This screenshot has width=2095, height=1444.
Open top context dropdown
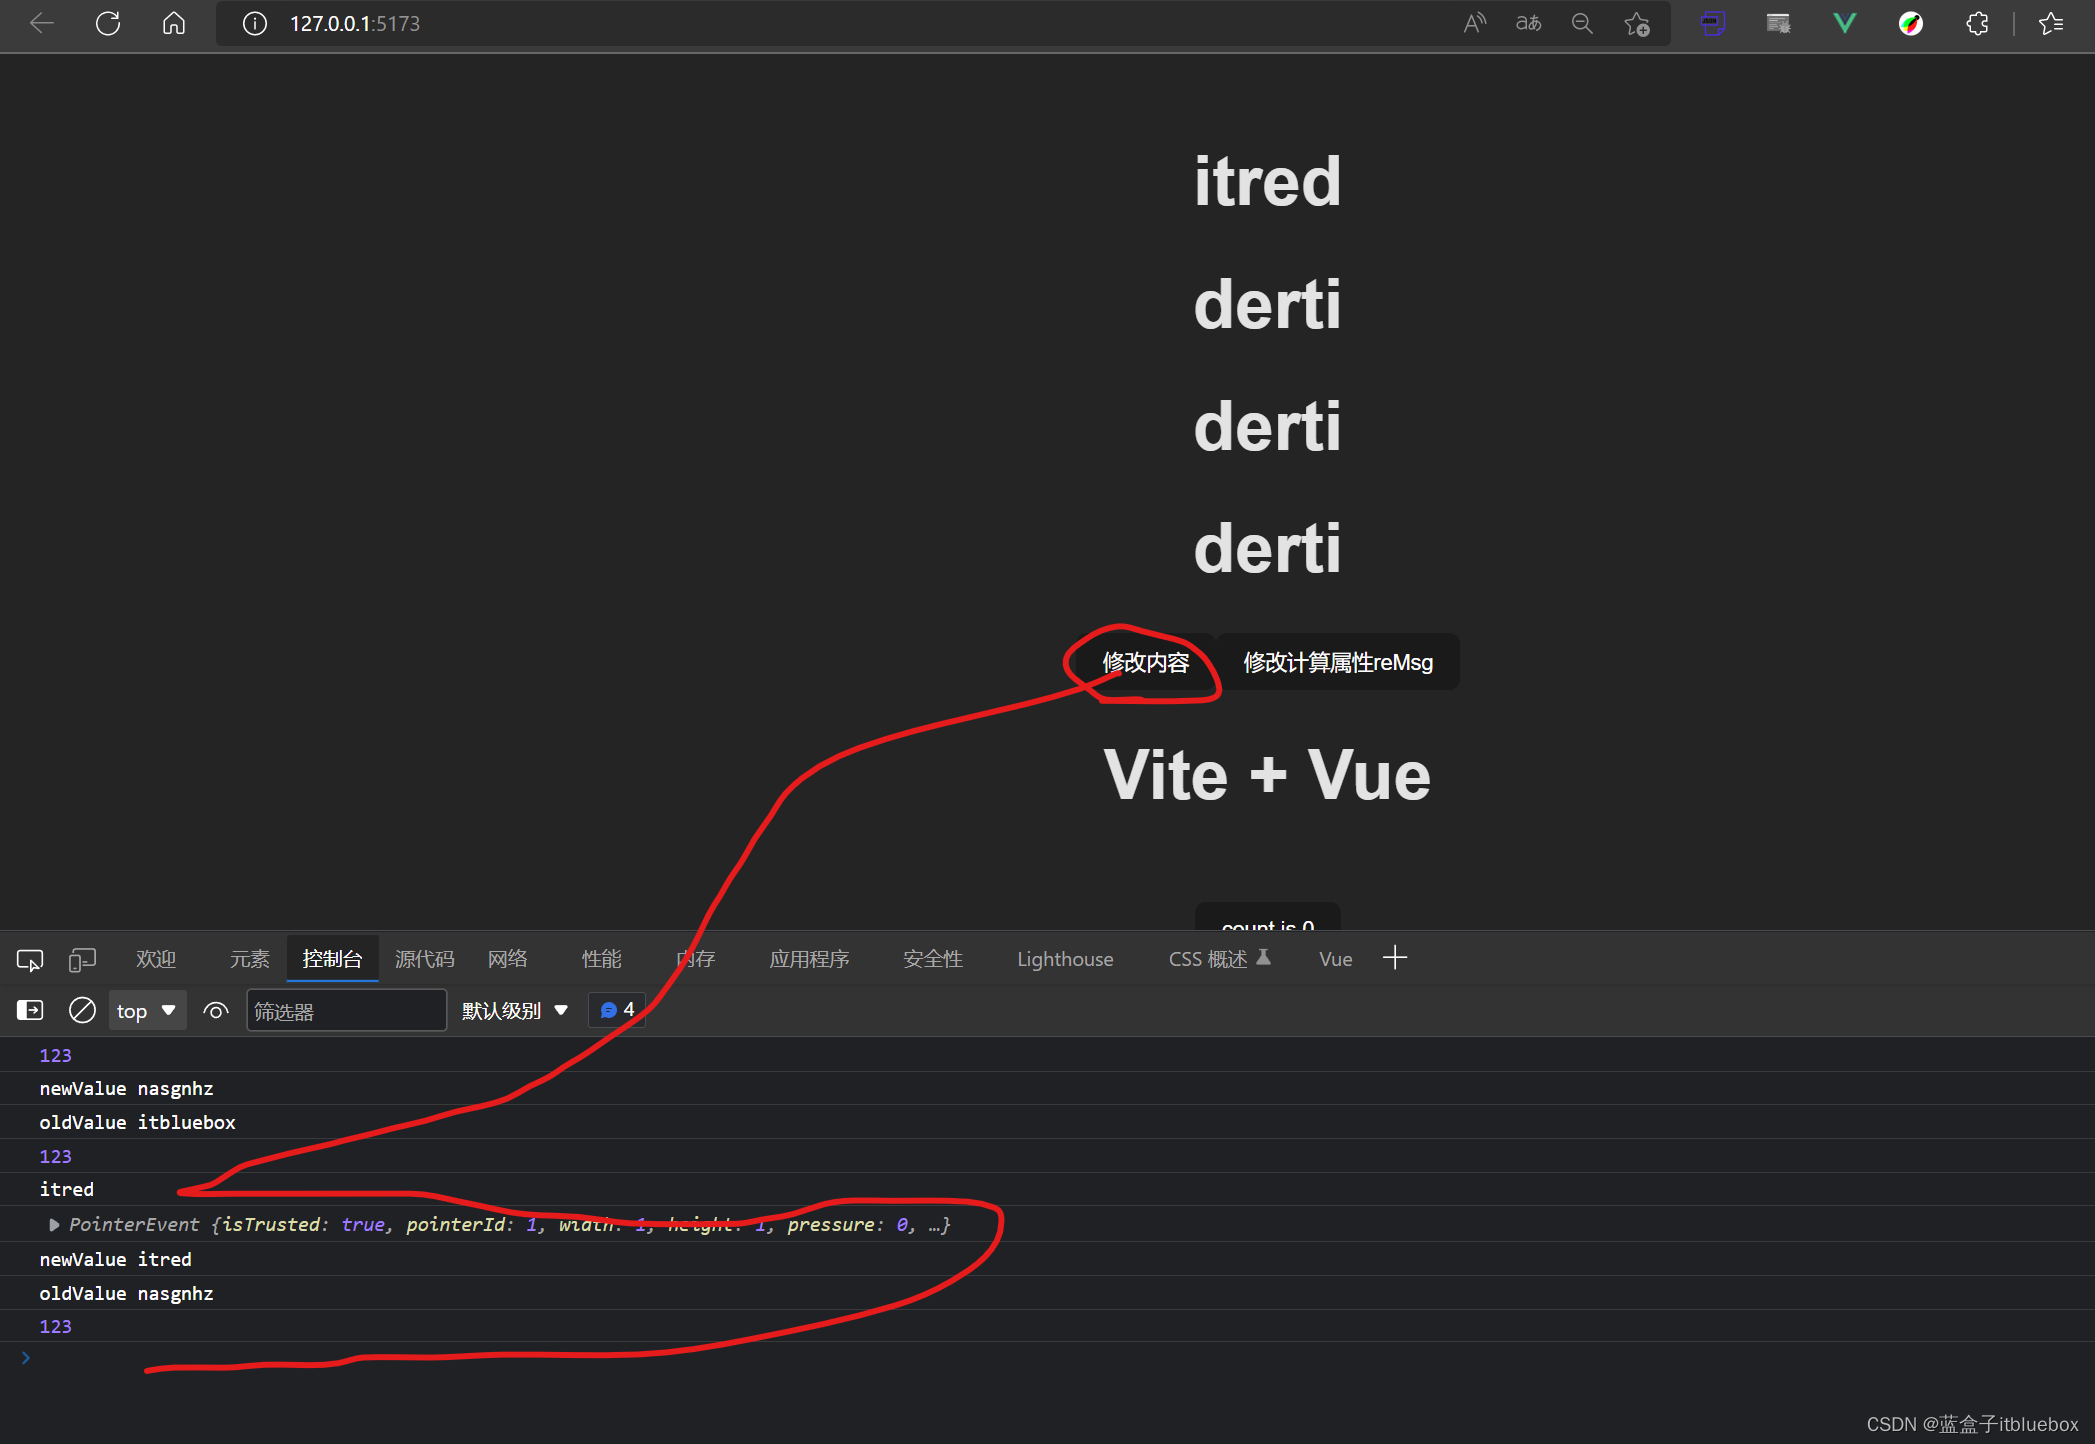[147, 1010]
